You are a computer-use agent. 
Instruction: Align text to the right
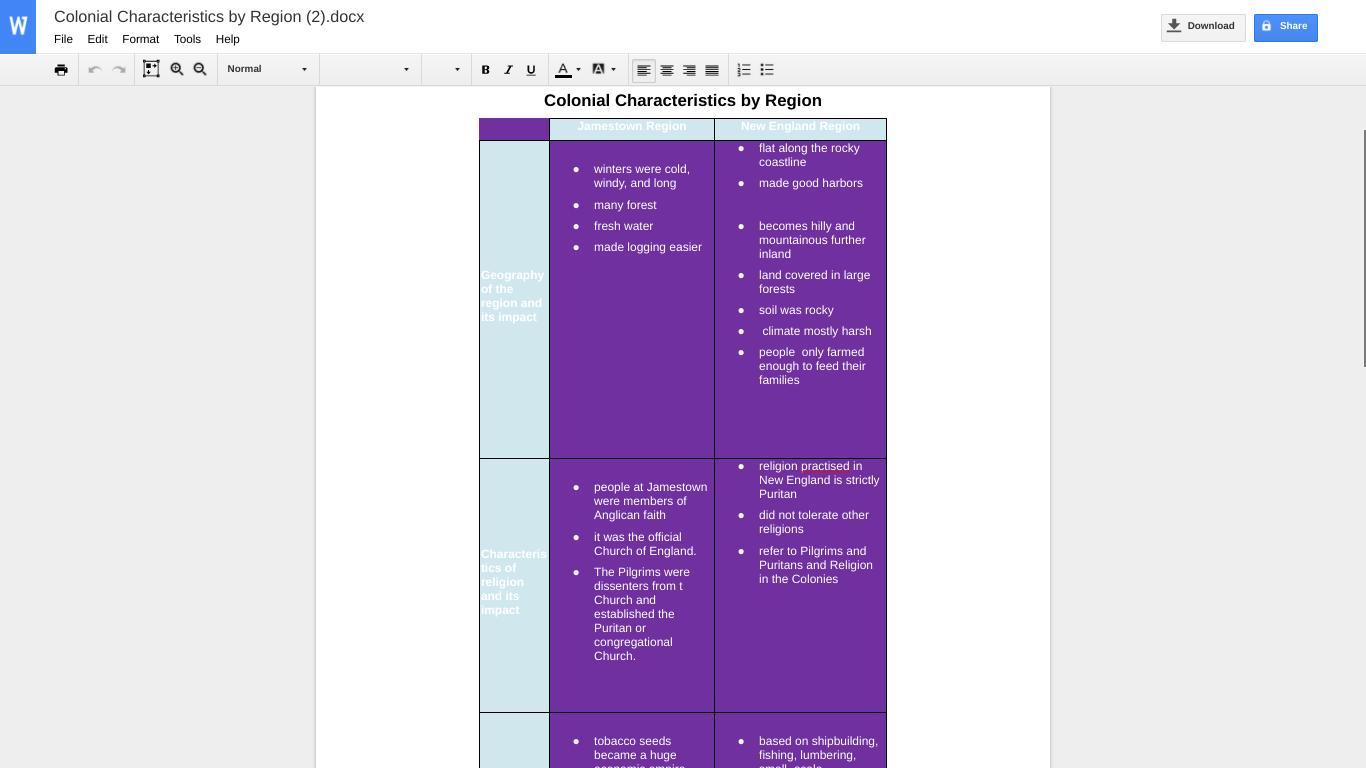[x=689, y=70]
